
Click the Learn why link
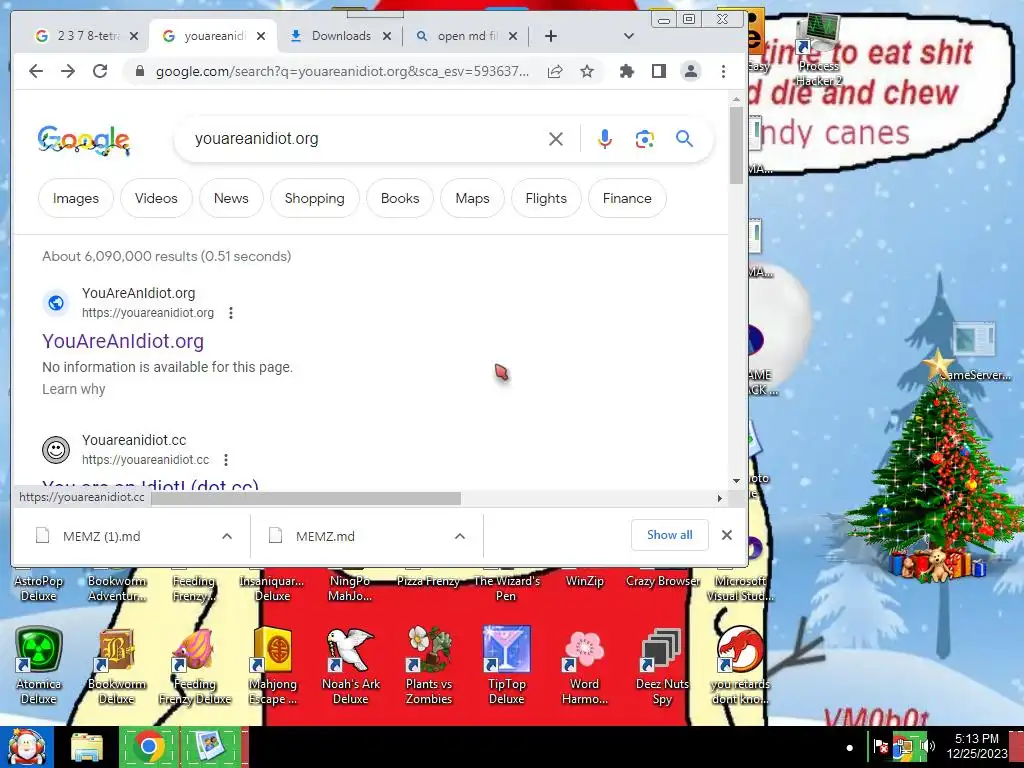tap(74, 389)
